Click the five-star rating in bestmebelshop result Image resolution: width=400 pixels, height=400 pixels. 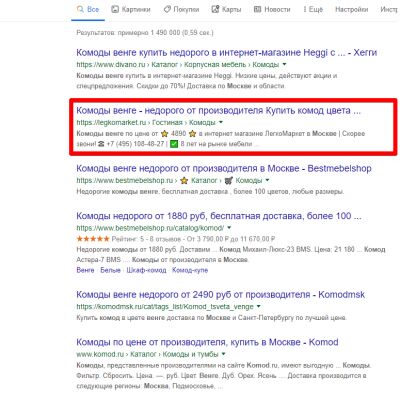[x=93, y=239]
